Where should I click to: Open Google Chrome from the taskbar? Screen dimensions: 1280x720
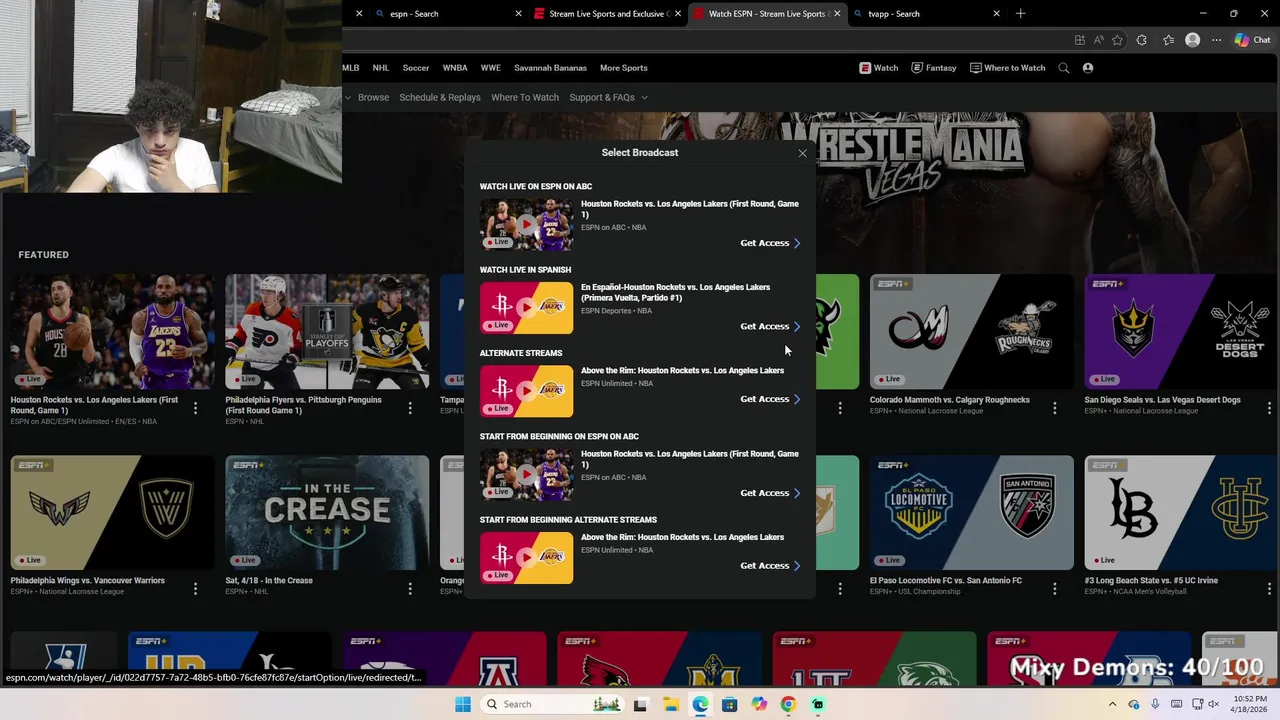(788, 704)
